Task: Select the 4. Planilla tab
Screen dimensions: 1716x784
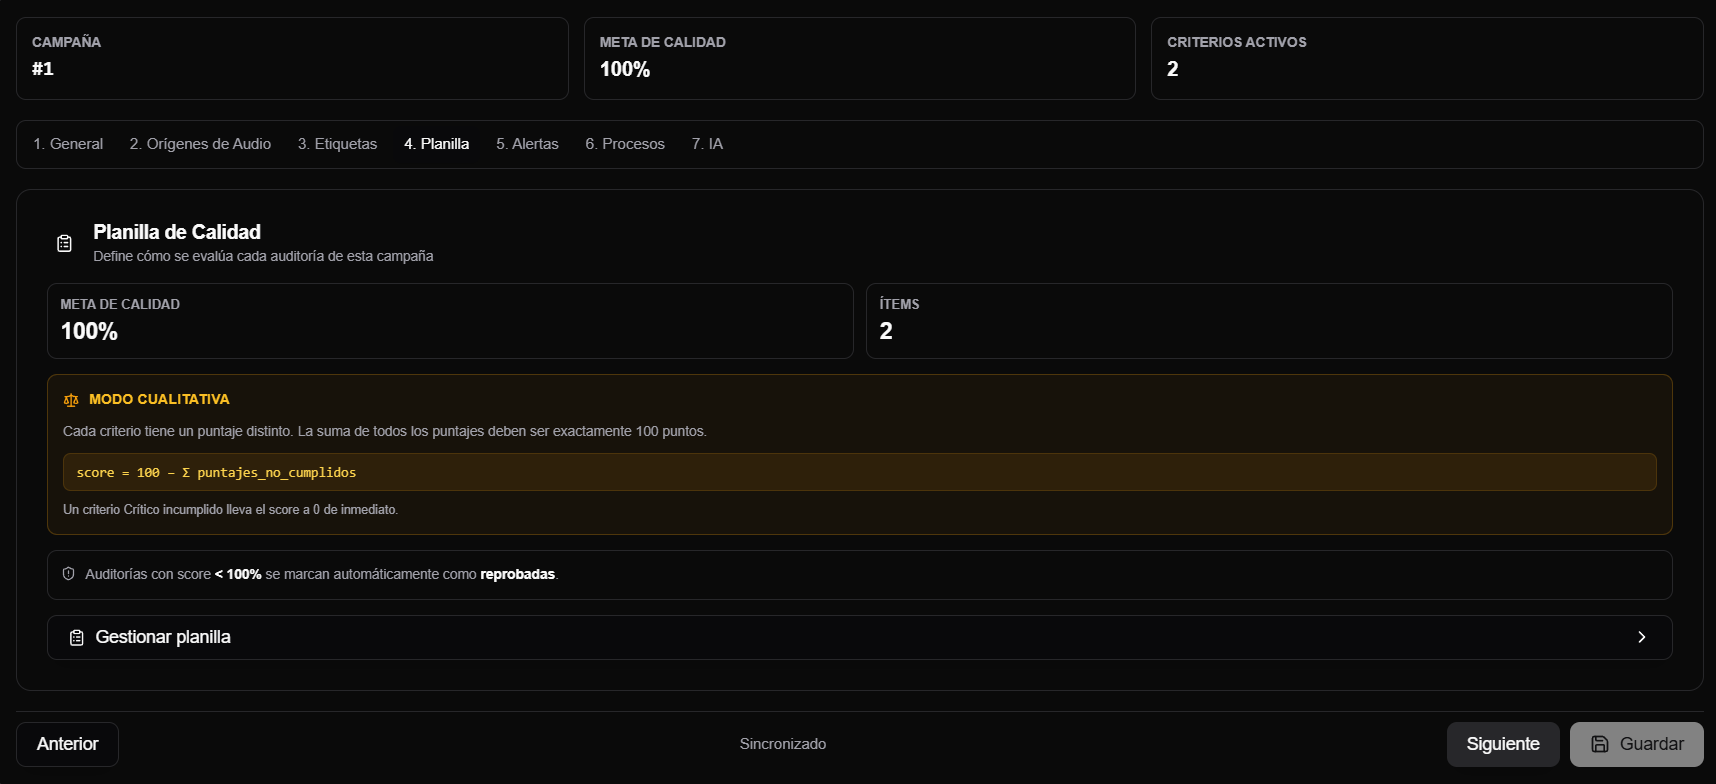Action: click(x=436, y=144)
